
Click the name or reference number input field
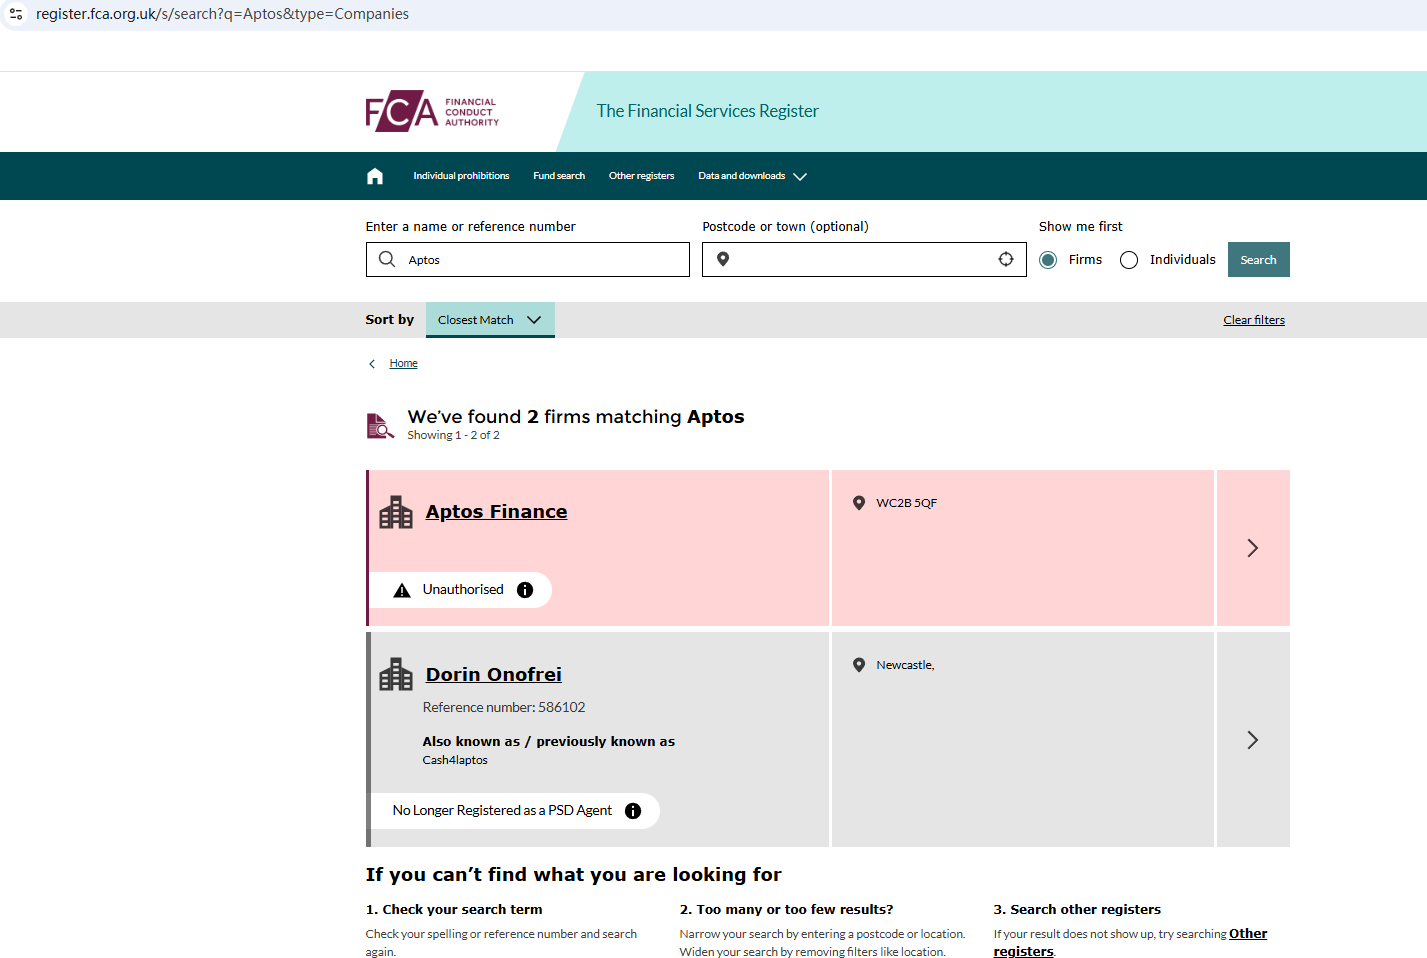(528, 260)
